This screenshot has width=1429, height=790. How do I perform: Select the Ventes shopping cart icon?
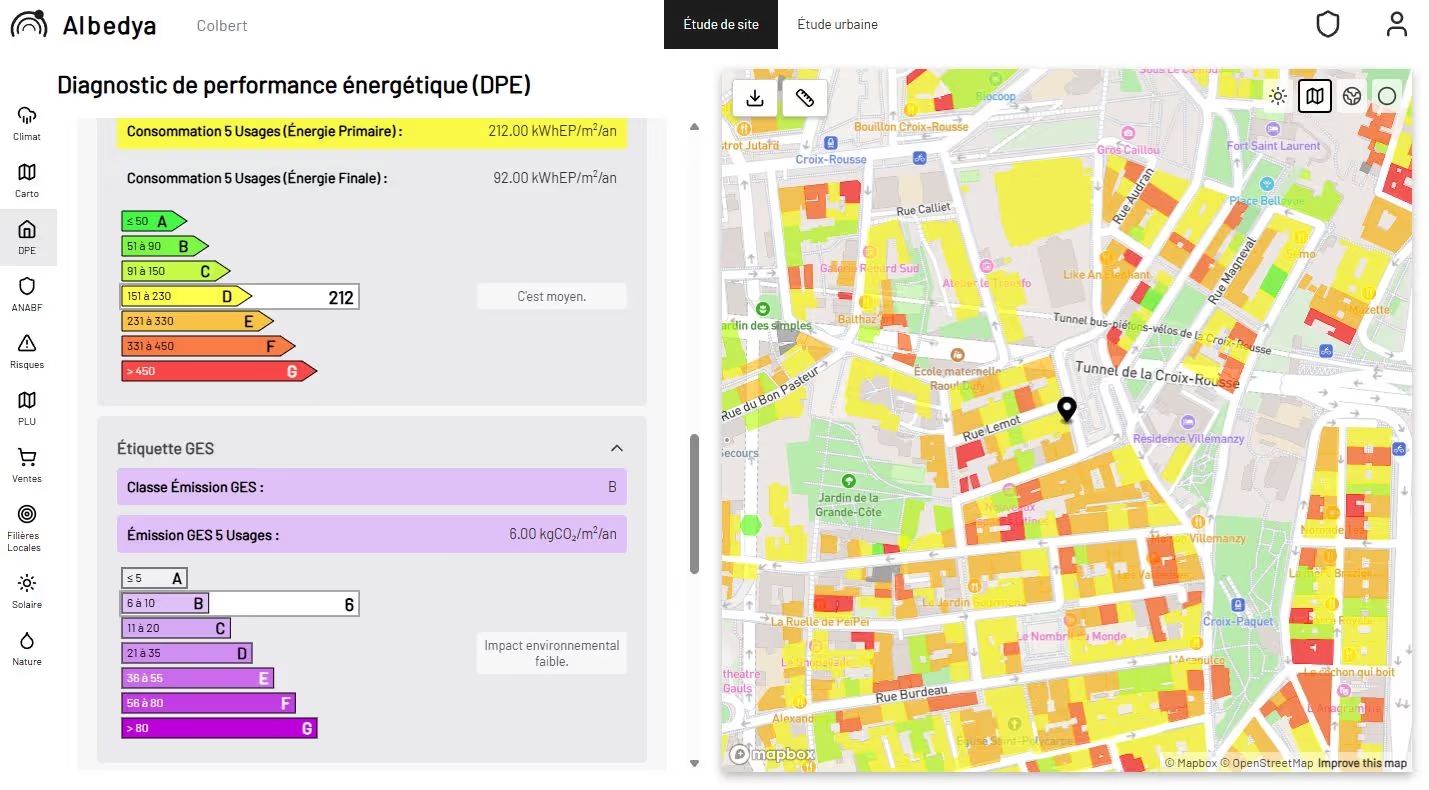pyautogui.click(x=27, y=465)
